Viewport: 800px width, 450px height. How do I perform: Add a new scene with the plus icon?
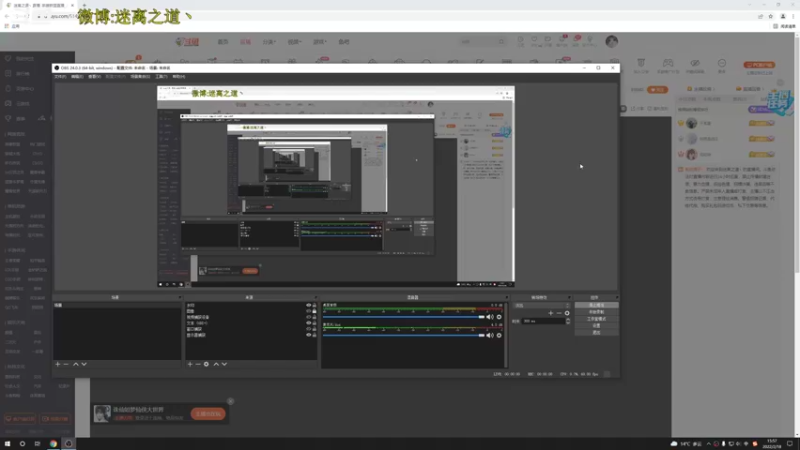[58, 364]
